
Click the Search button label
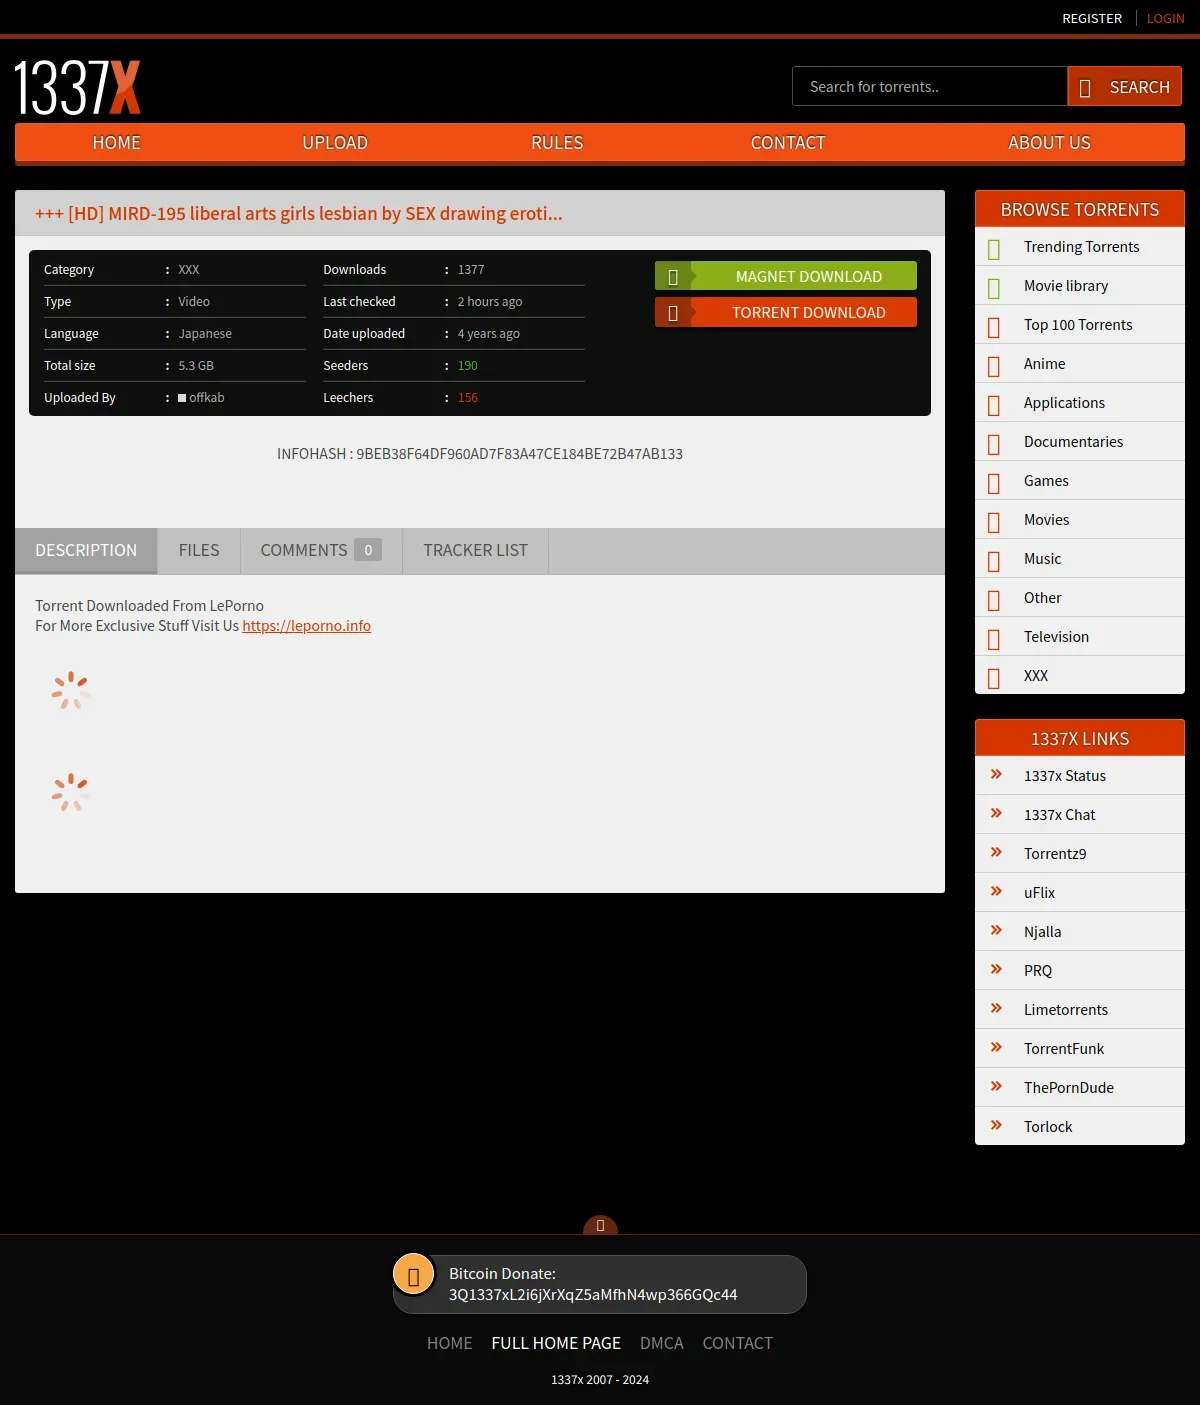pos(1139,87)
